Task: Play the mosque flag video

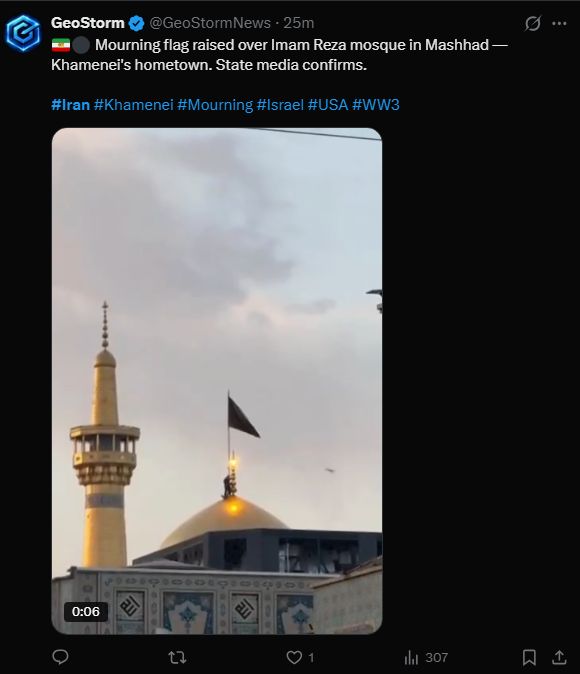Action: [217, 381]
